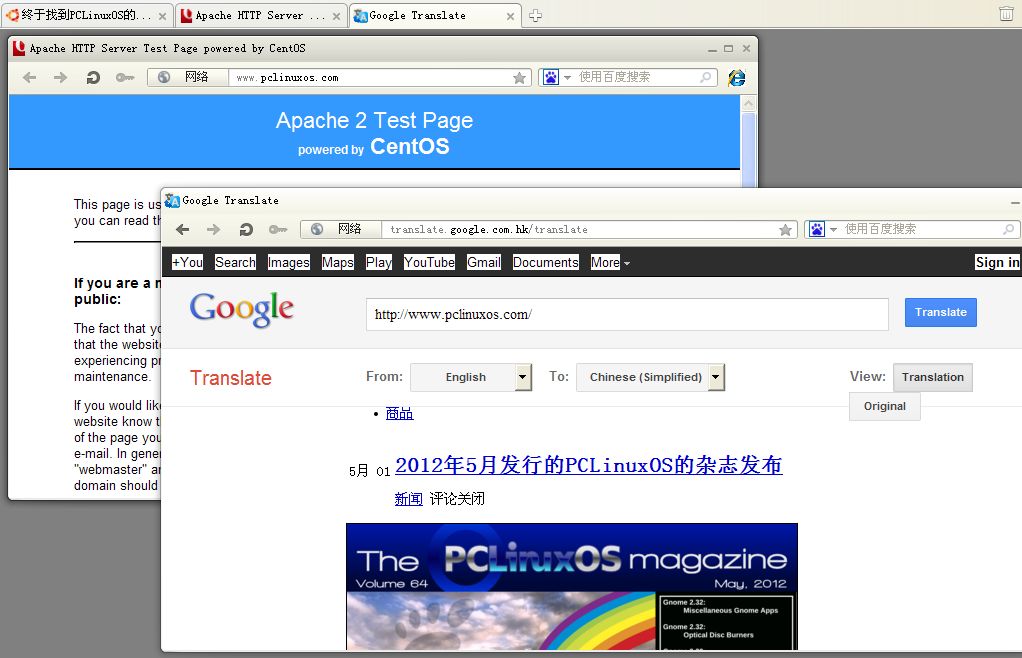Click key icon in Google Translate window
1022x658 pixels.
click(x=278, y=229)
